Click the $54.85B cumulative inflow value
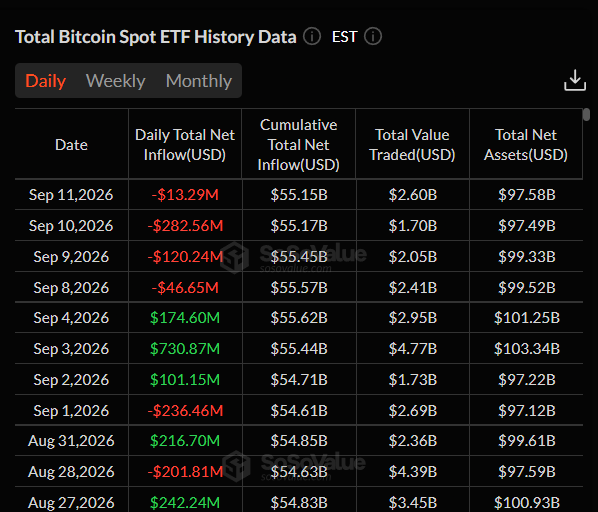Screen dimensions: 598x512 299,441
